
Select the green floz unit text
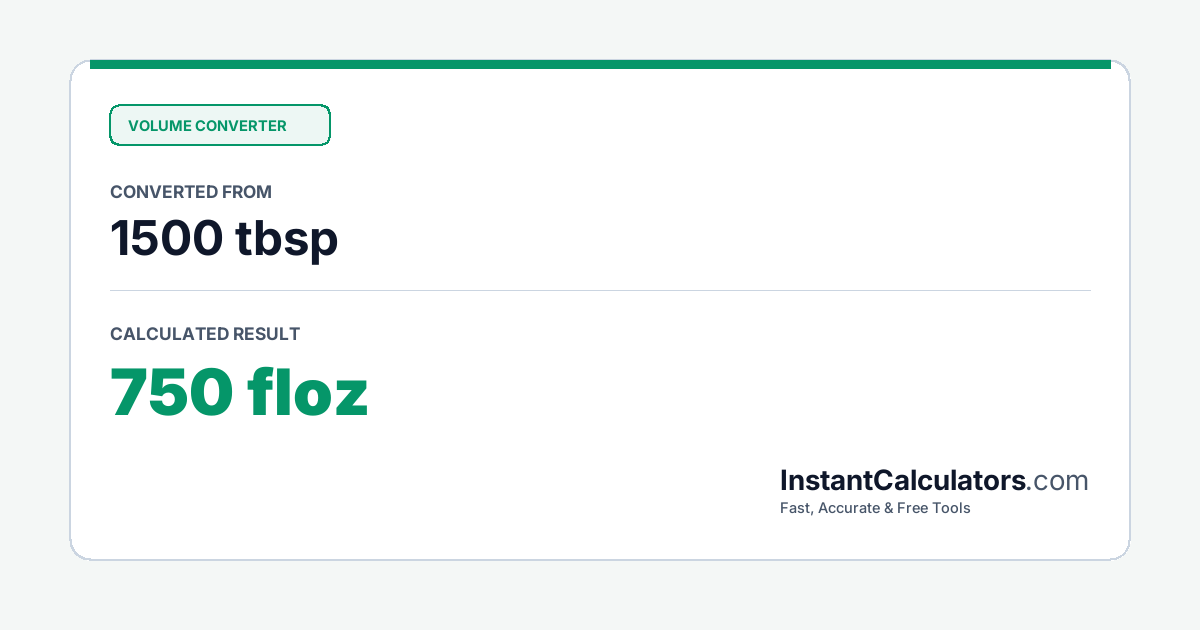pyautogui.click(x=309, y=392)
